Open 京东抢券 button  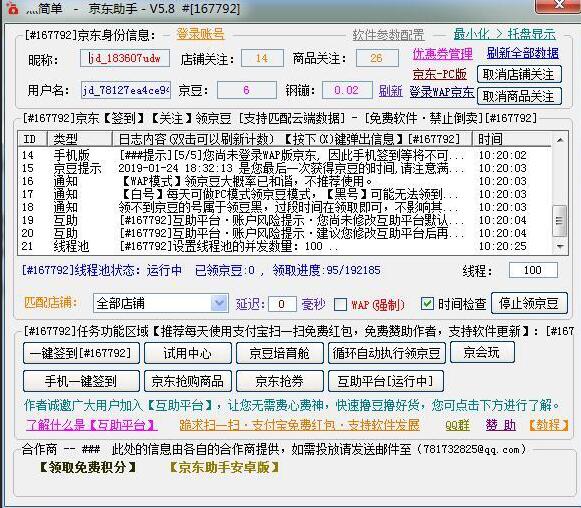[279, 381]
